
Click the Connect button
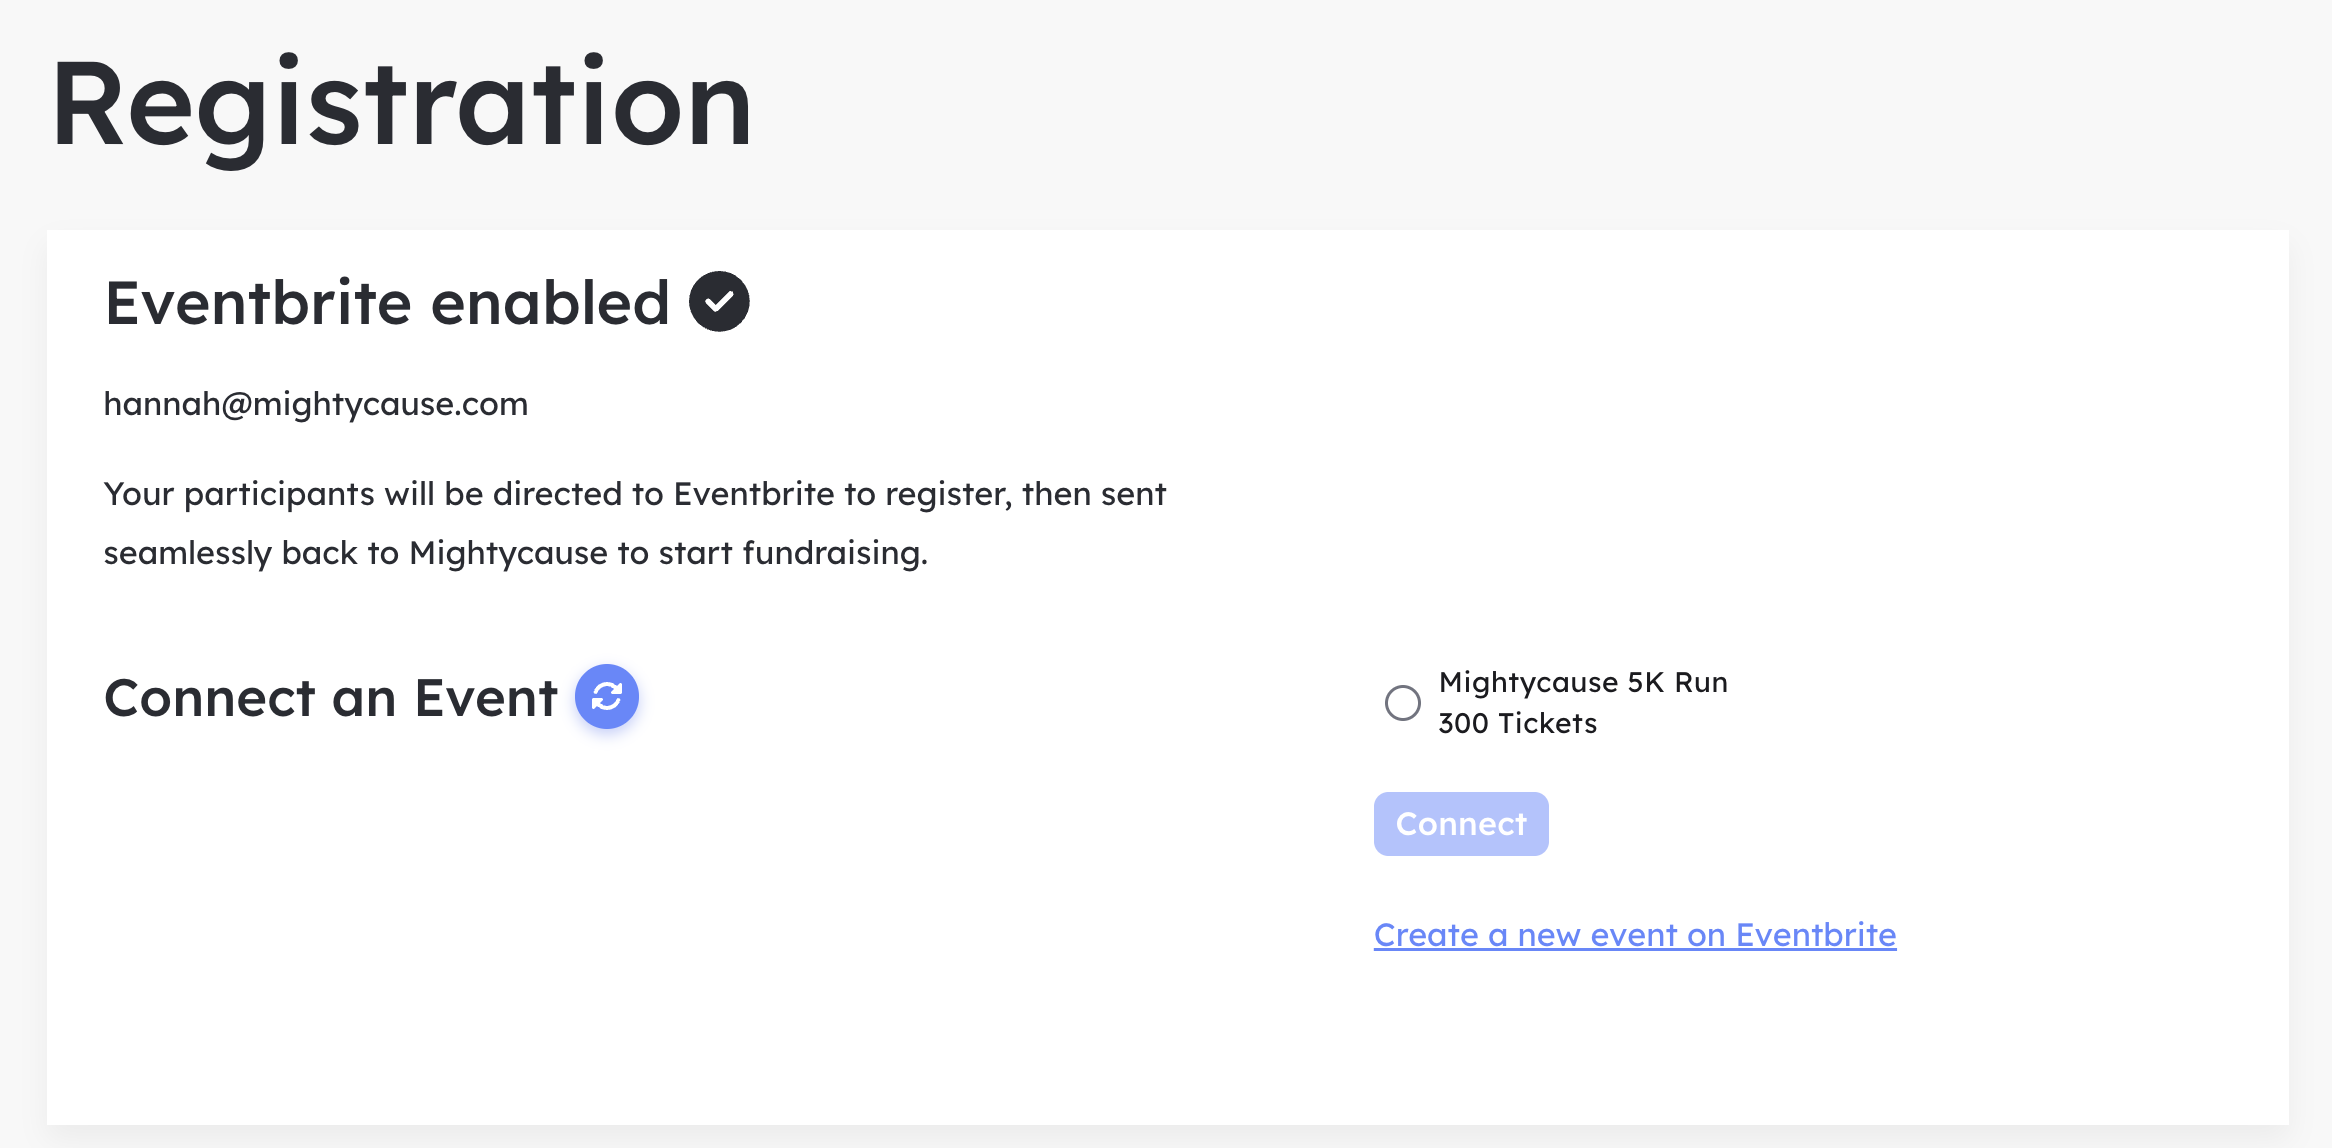coord(1461,824)
